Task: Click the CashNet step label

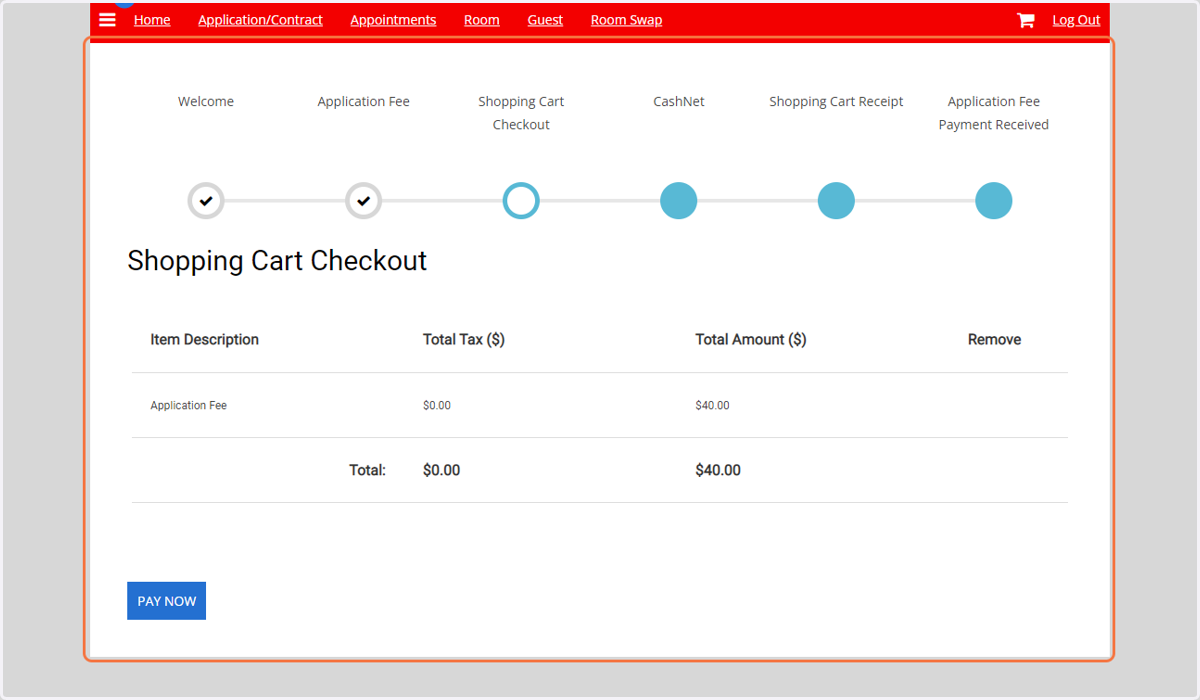Action: 679,101
